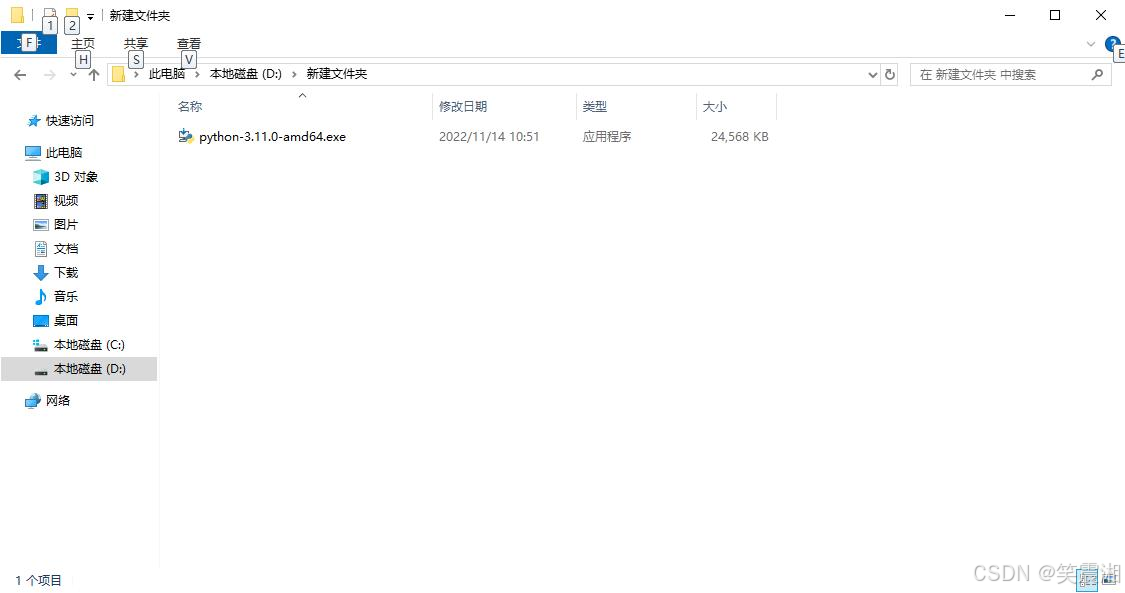Select 本地磁盘 (D:) in the sidebar
Screen dimensions: 1125x593
pyautogui.click(x=90, y=369)
